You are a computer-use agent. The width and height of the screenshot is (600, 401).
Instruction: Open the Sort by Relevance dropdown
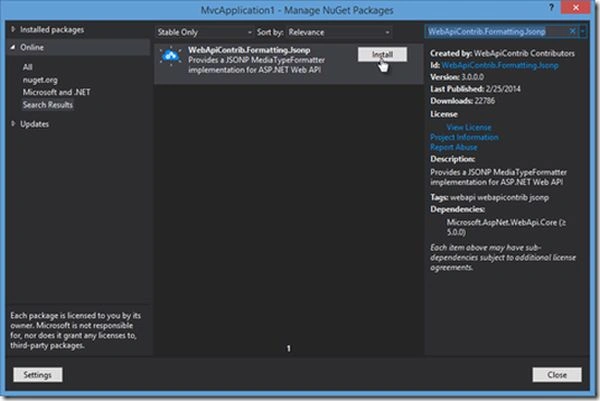(339, 32)
